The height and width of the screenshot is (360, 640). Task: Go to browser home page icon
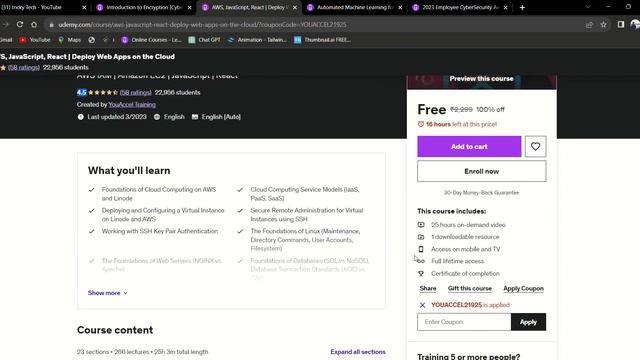[x=34, y=24]
